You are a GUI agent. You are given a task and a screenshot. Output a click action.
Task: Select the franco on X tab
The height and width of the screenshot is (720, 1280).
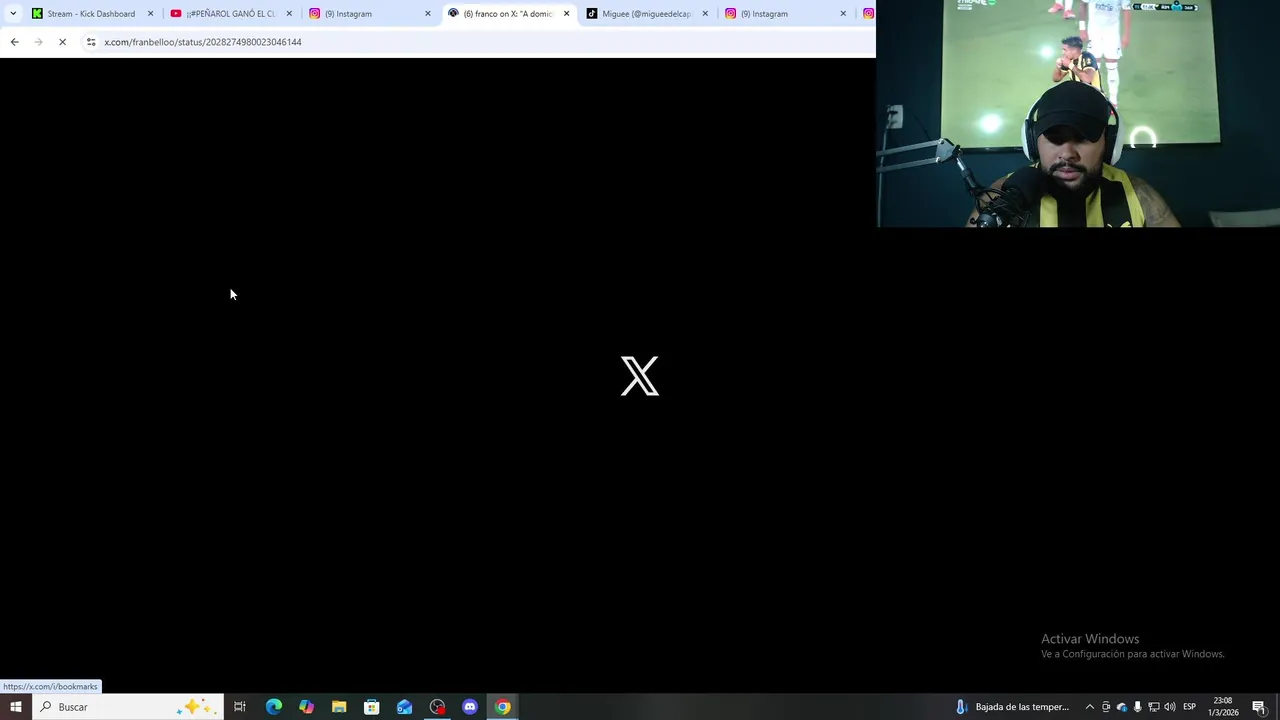pyautogui.click(x=508, y=14)
